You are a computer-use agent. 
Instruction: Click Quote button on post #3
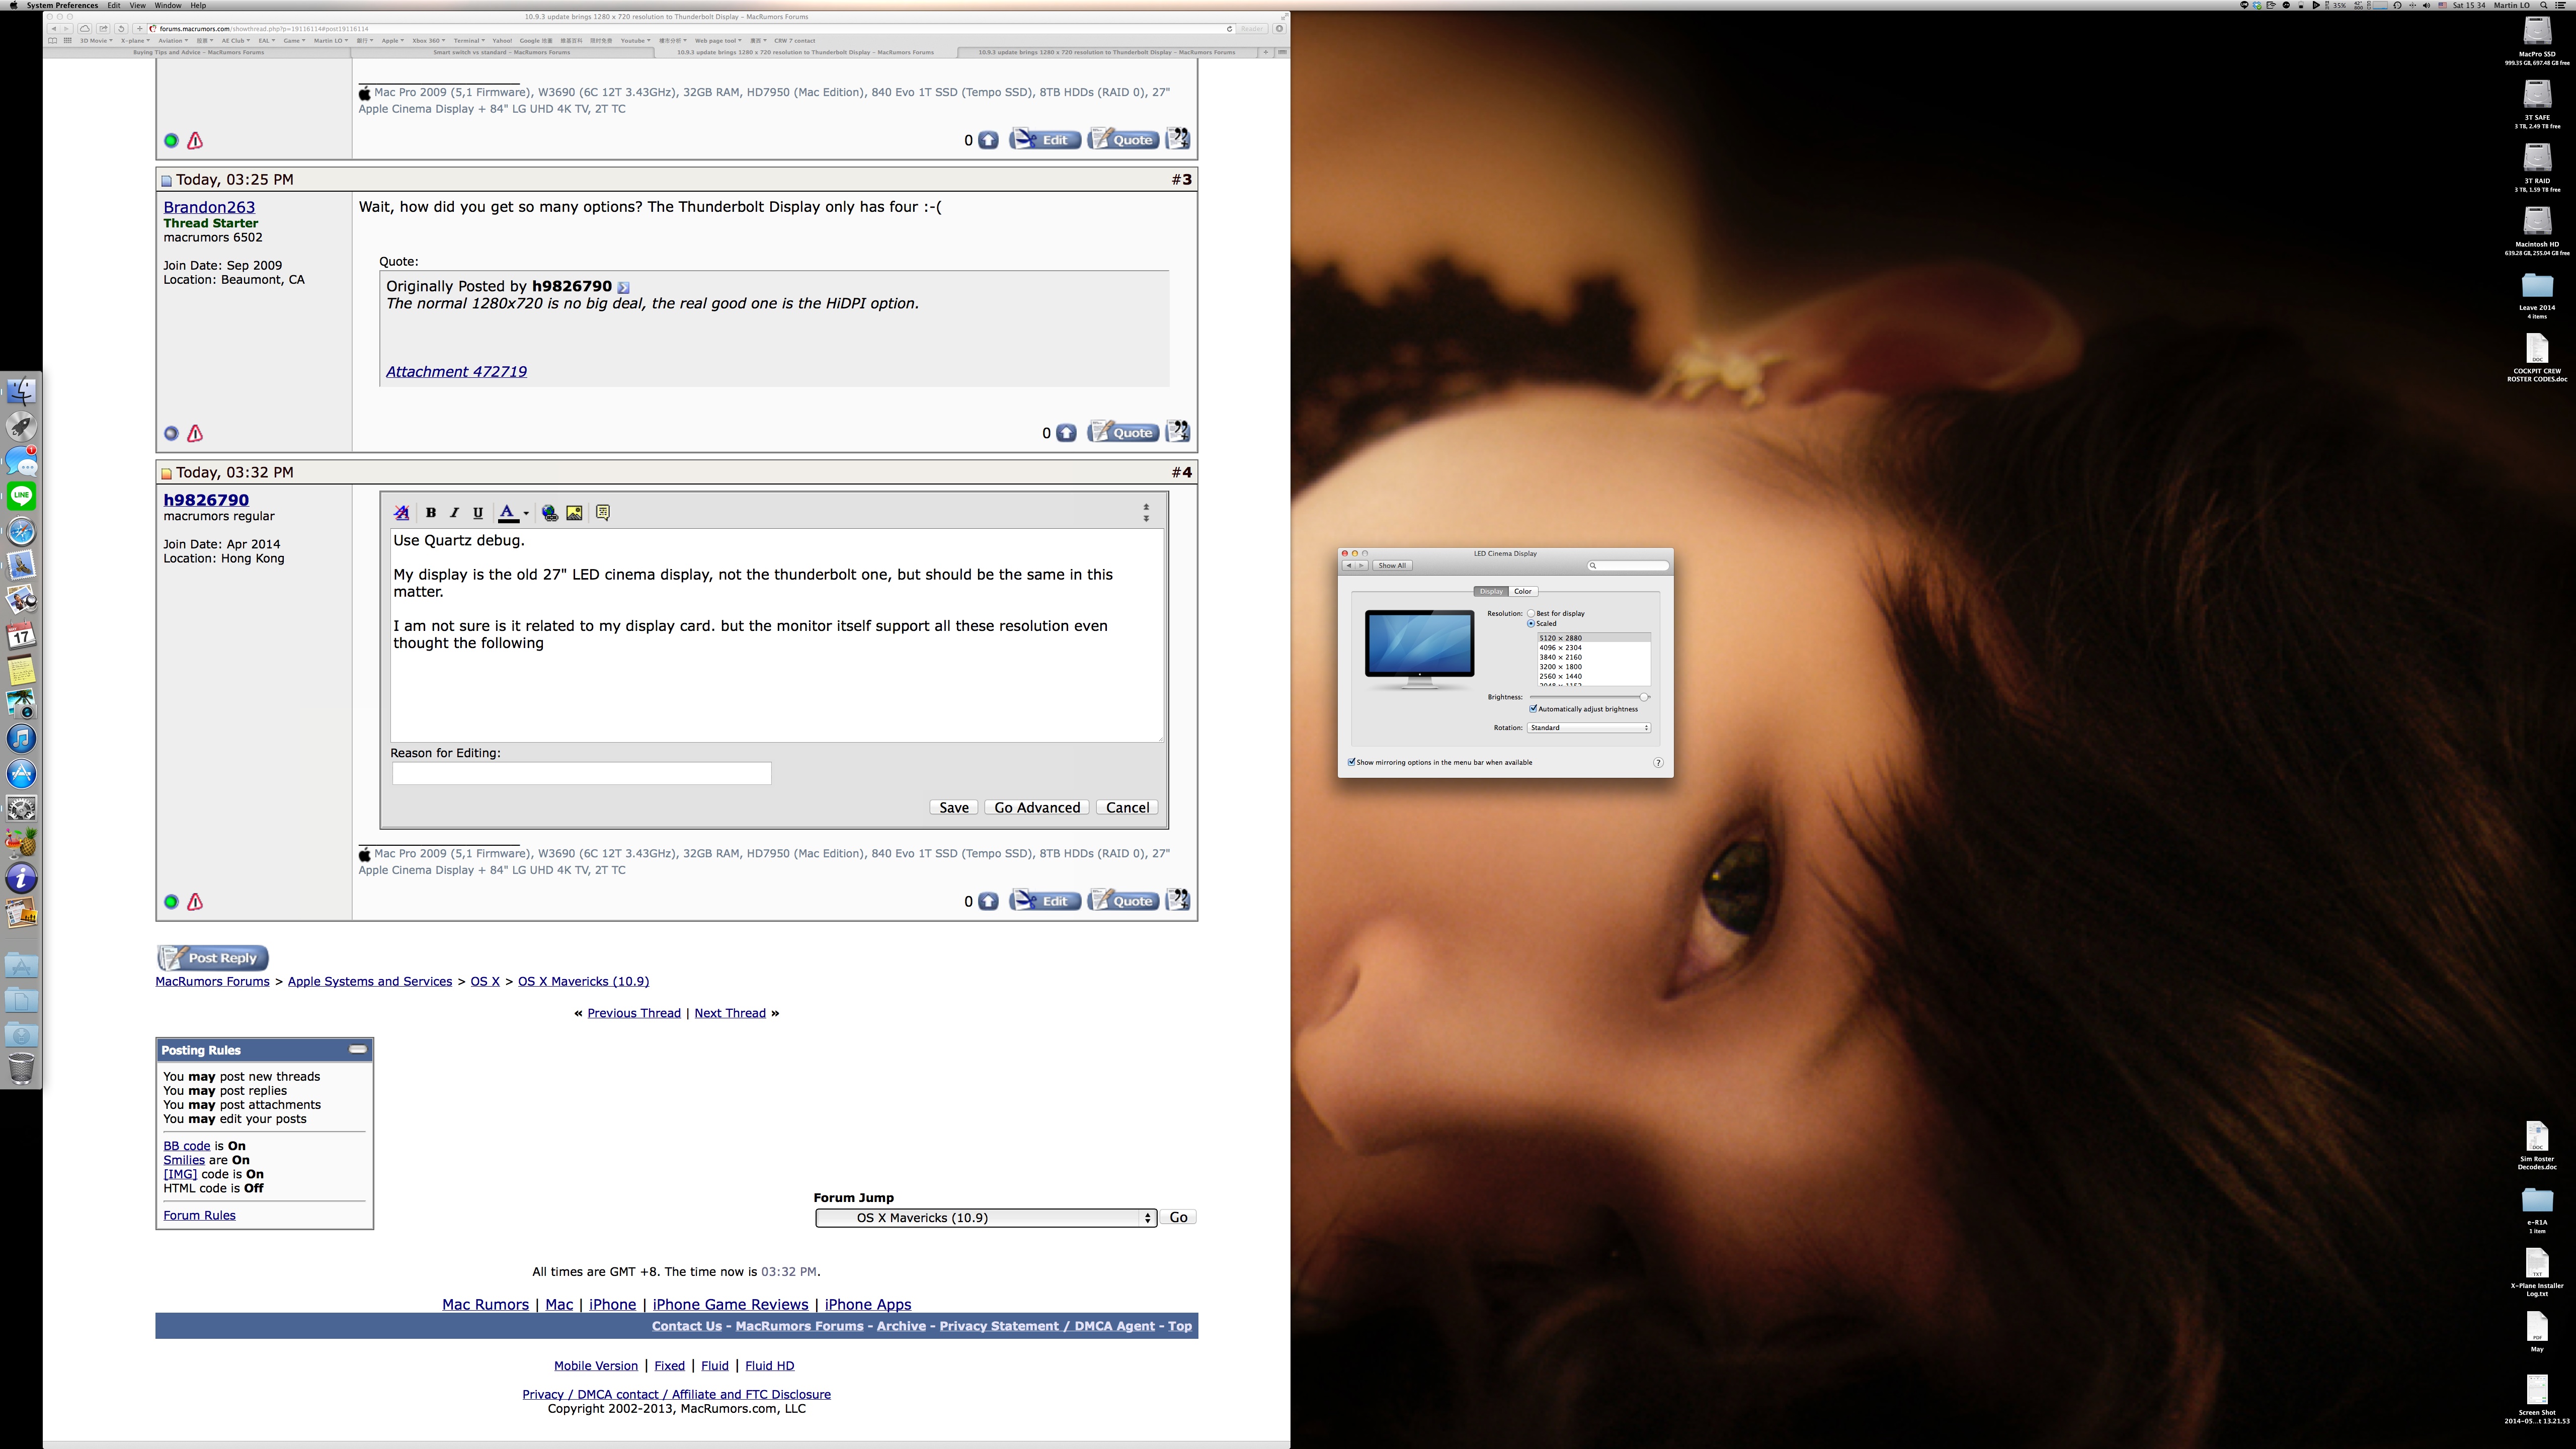1123,432
